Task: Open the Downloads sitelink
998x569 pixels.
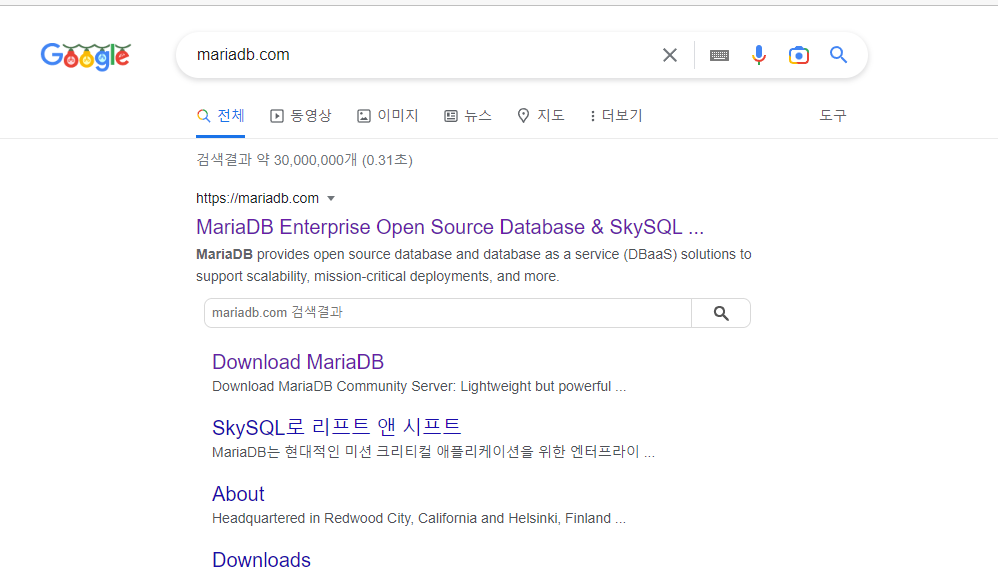Action: point(262,559)
